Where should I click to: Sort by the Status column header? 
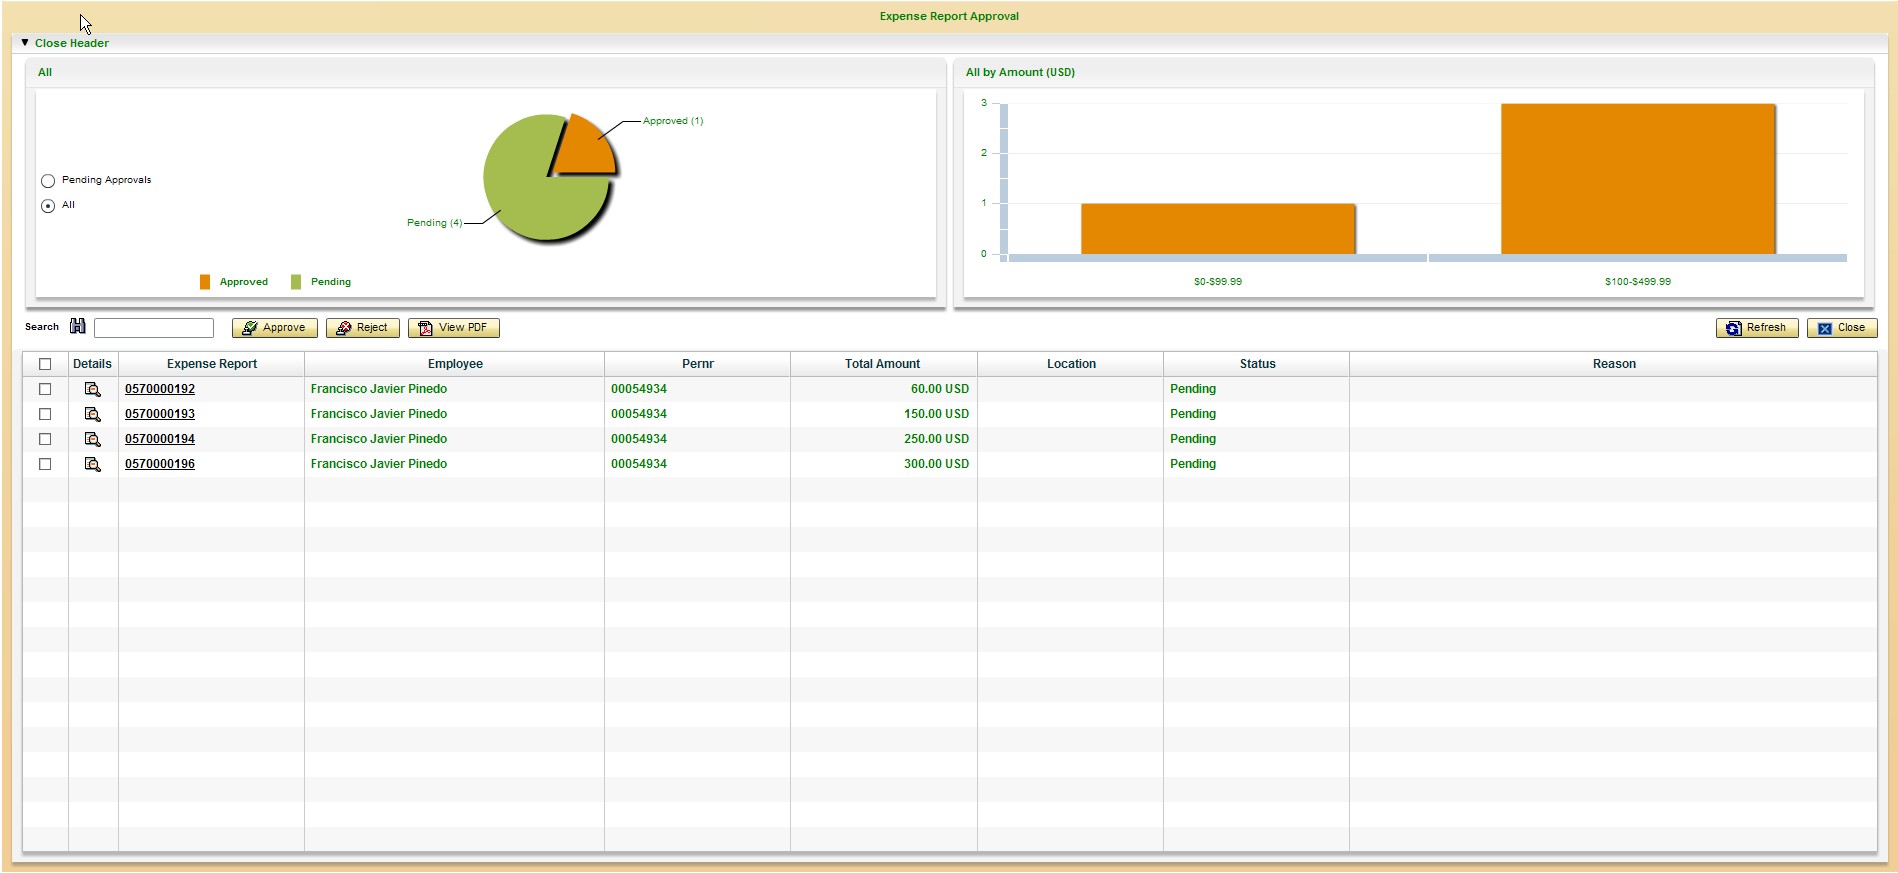click(1257, 364)
